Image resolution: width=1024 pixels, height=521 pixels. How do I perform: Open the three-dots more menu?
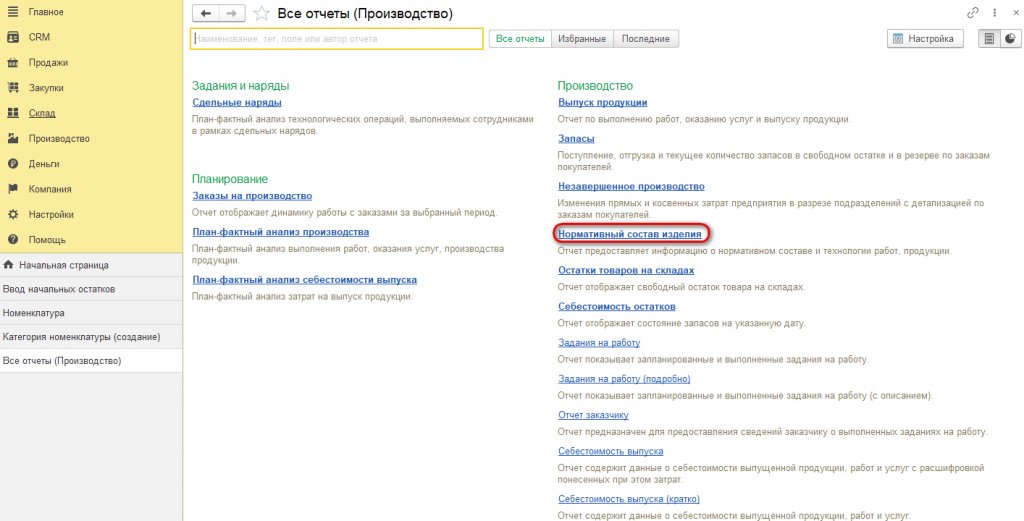(994, 12)
